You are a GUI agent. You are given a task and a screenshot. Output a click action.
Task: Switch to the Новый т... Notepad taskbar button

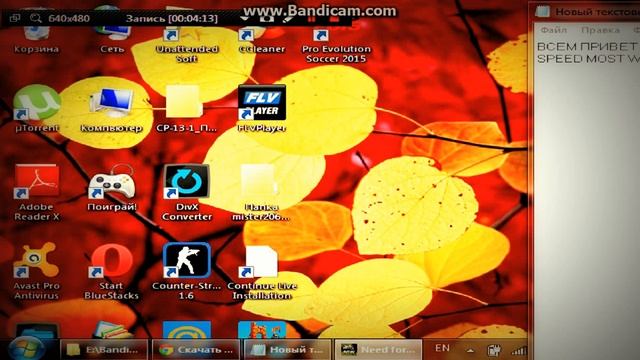pos(288,349)
